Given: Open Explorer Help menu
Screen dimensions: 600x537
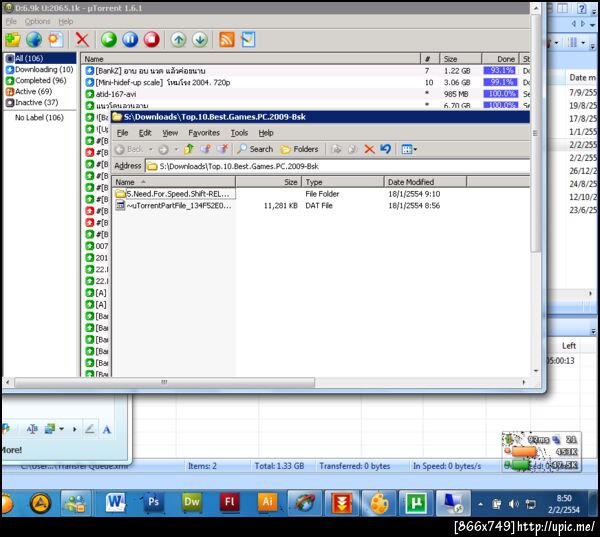Looking at the screenshot, I should pos(266,133).
